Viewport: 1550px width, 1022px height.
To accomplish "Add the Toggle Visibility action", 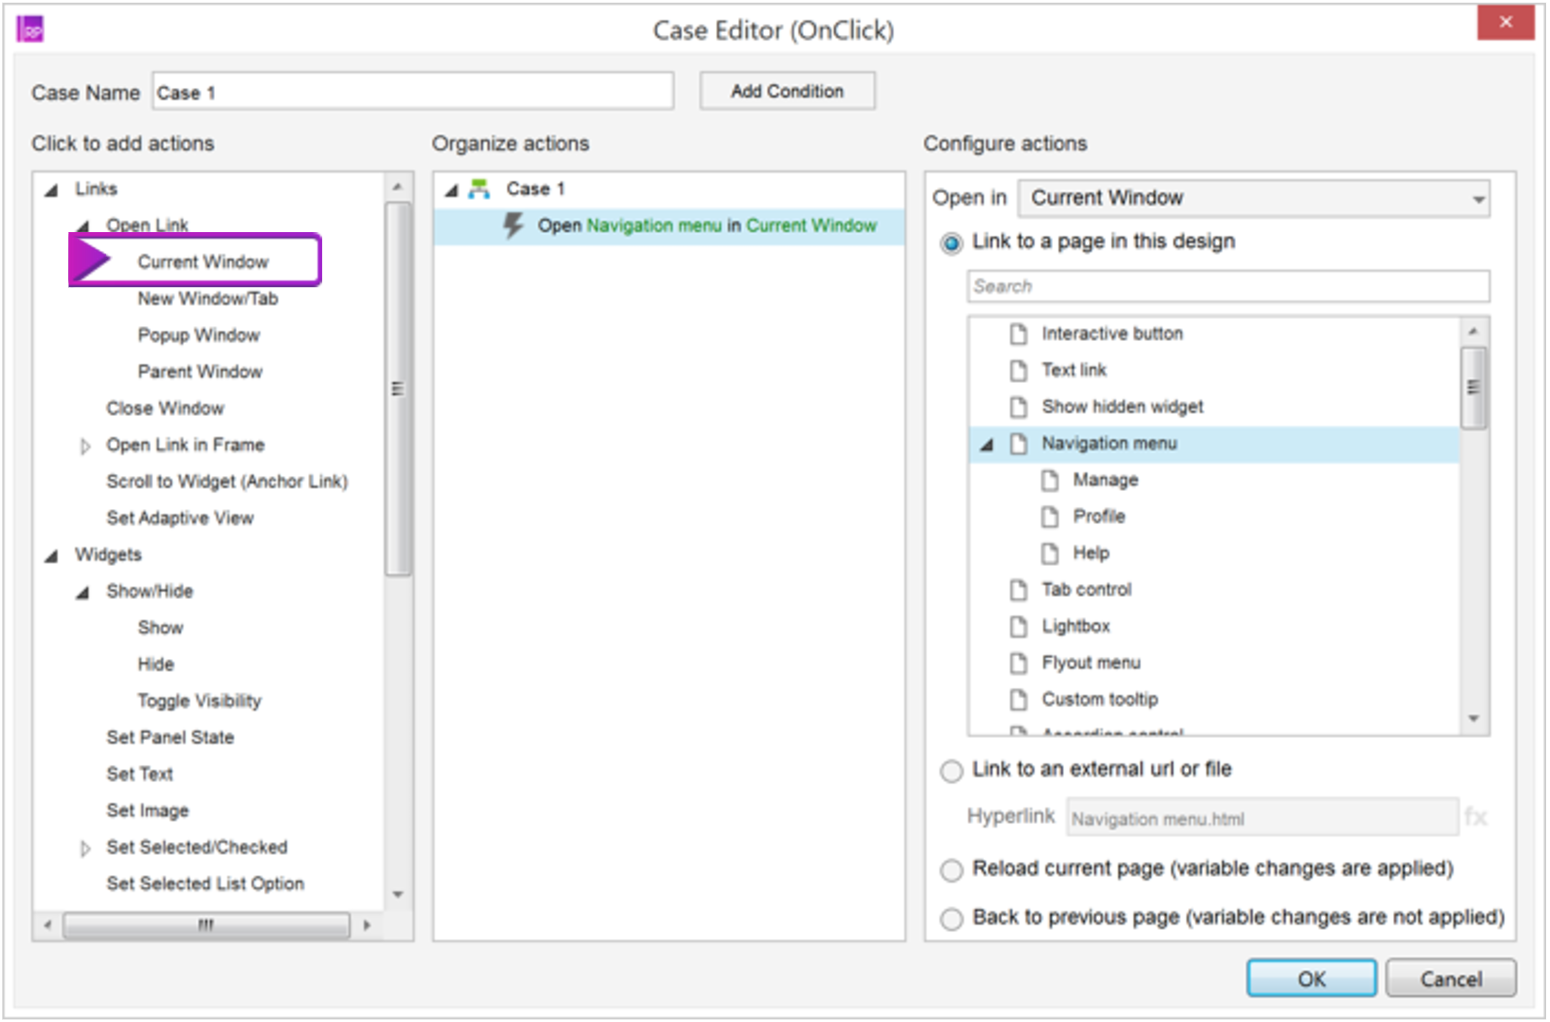I will (x=199, y=700).
